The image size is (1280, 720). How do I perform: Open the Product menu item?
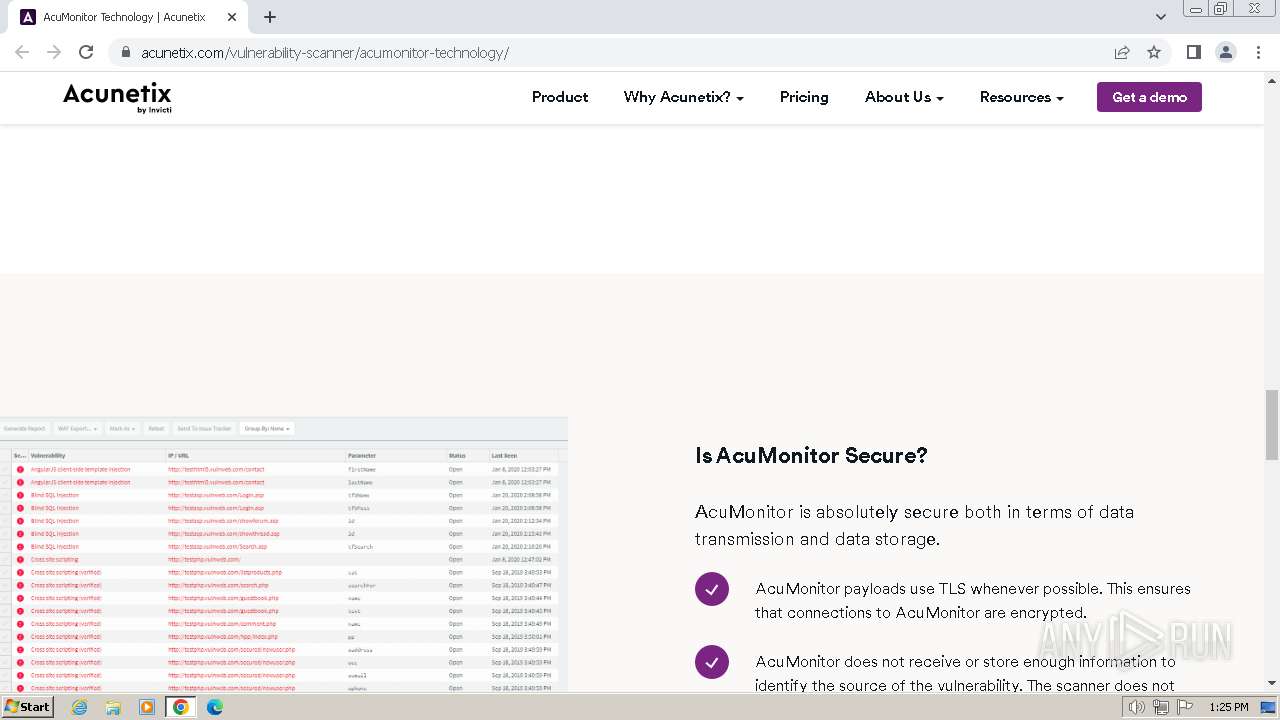(x=560, y=97)
